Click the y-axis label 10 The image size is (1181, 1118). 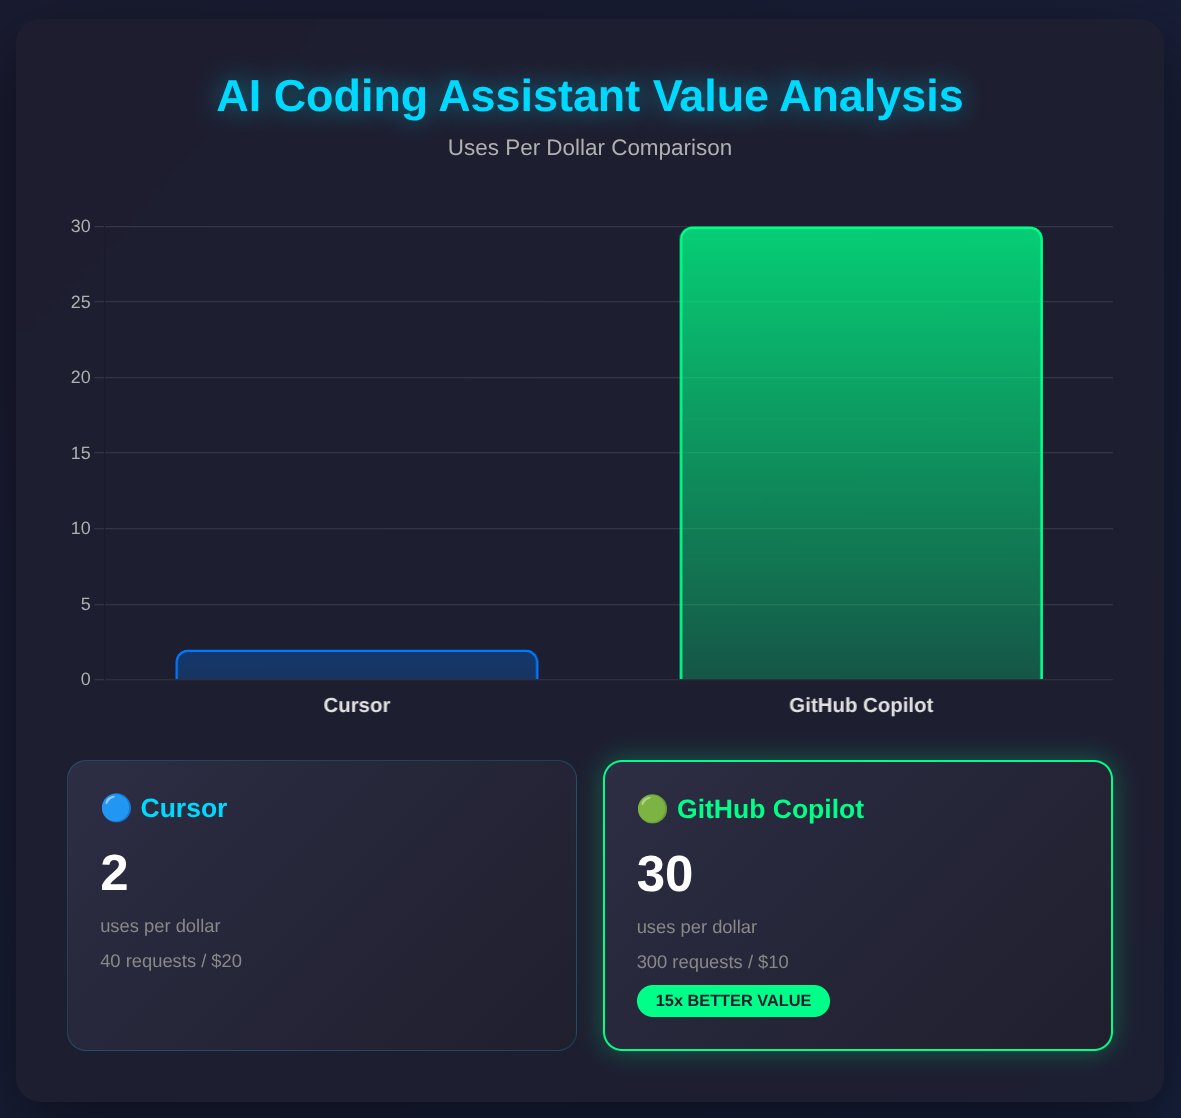[x=81, y=528]
